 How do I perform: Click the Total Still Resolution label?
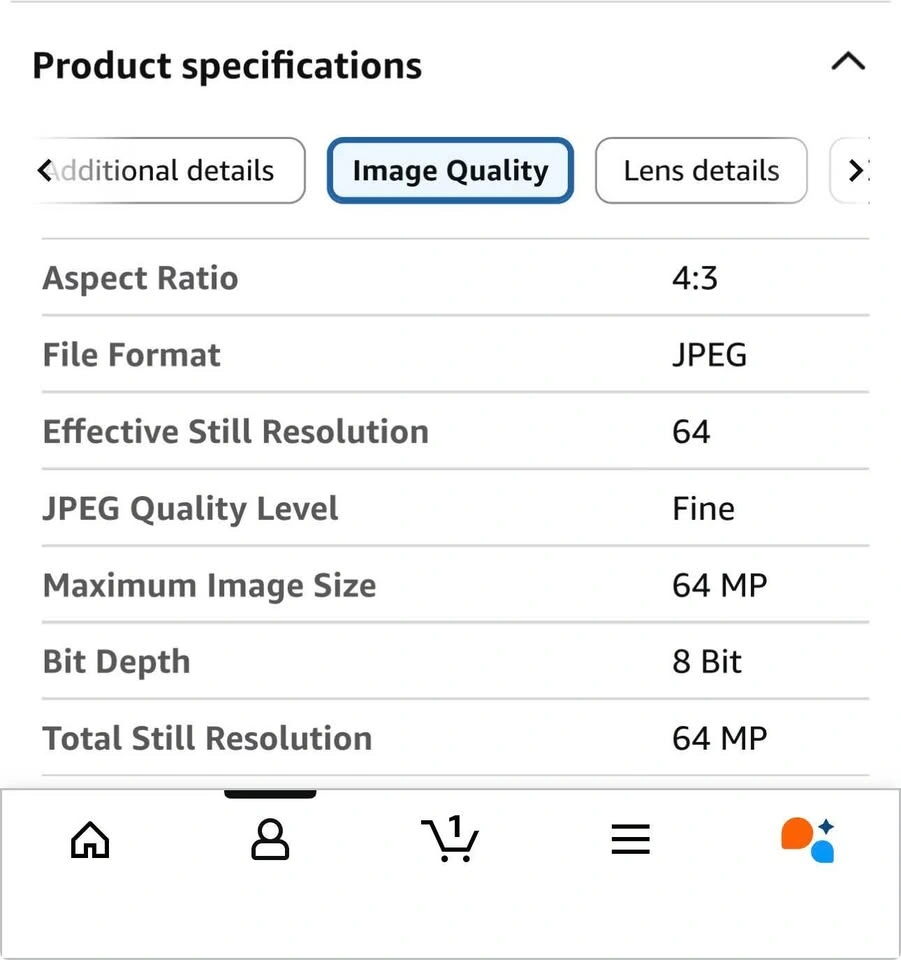click(207, 739)
